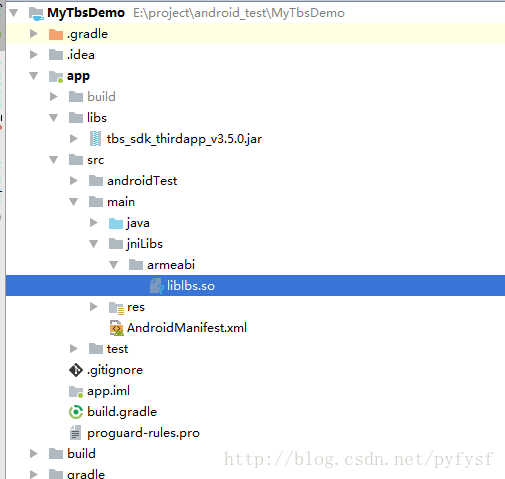Screen dimensions: 505x479
Task: Click the MyTbsDemo project icon
Action: tap(36, 13)
